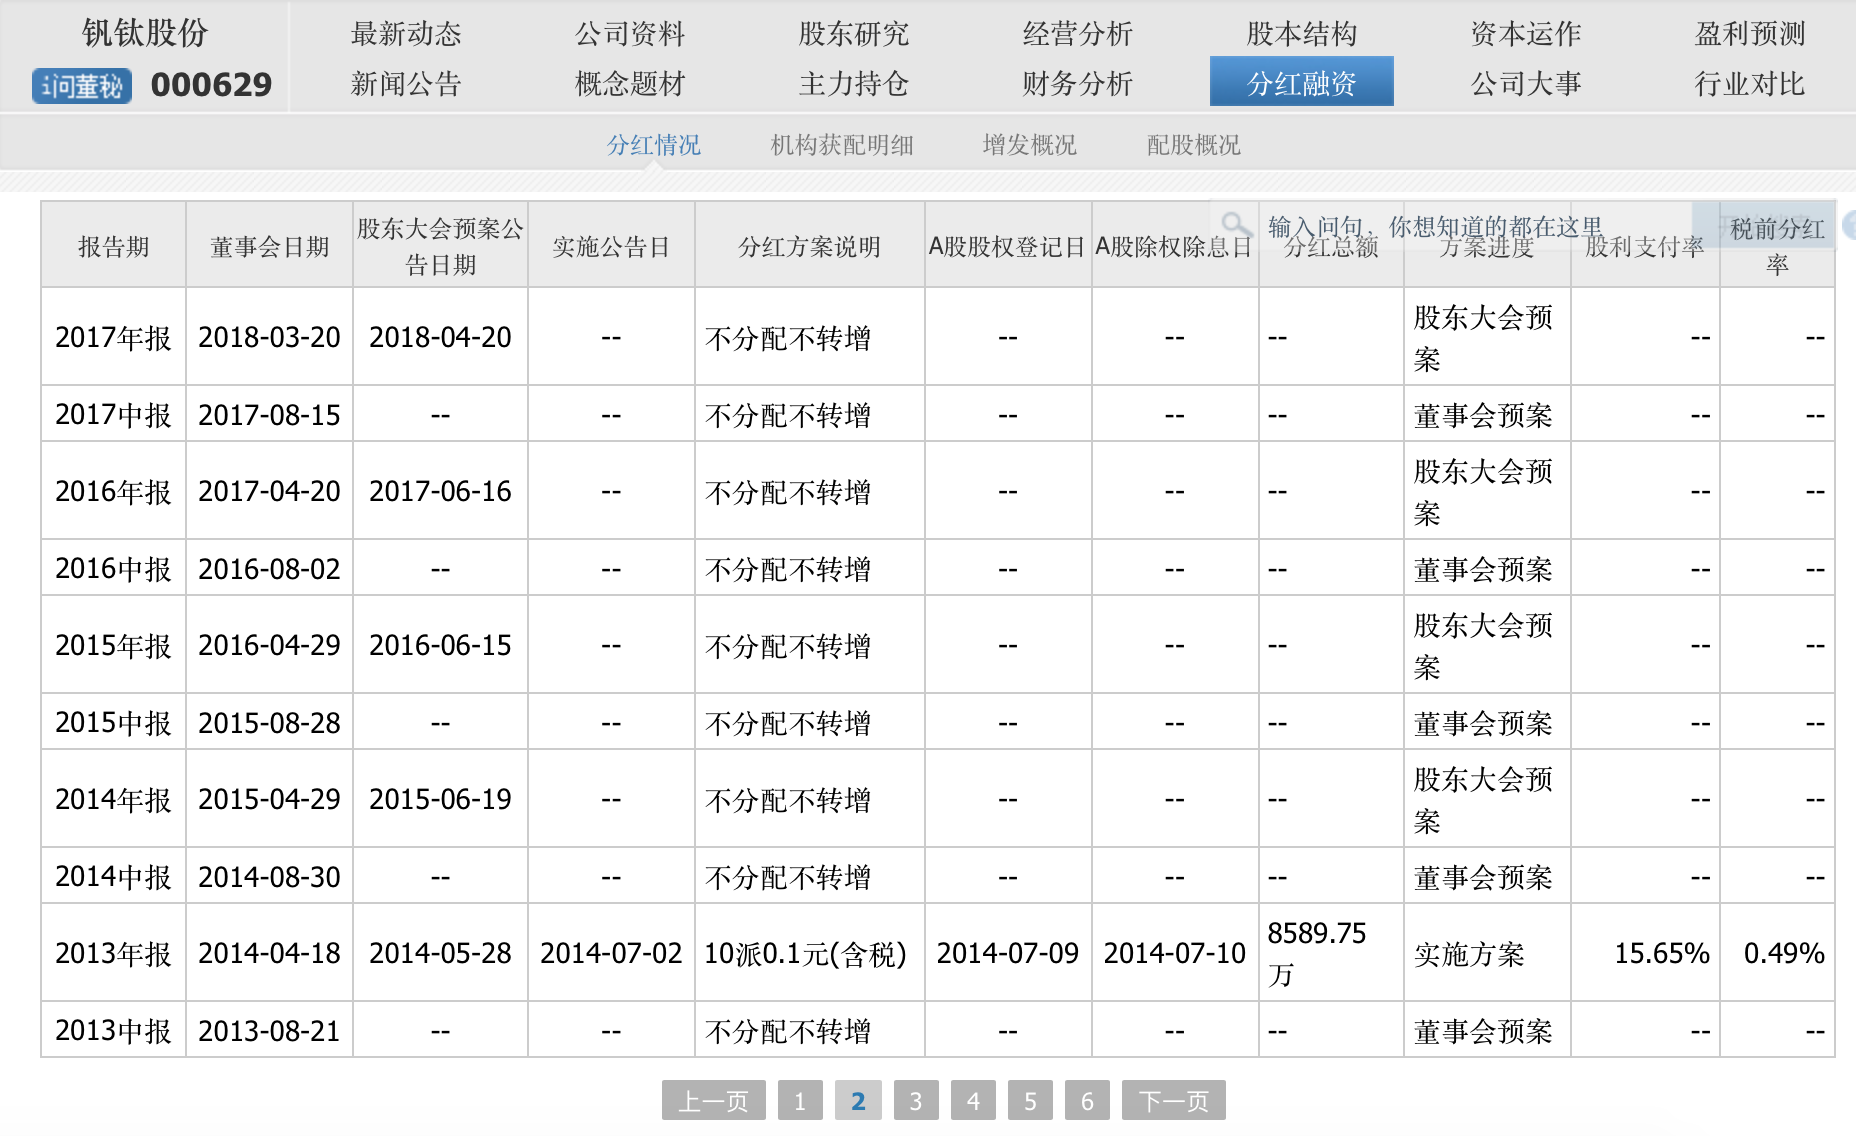Open the 经营分析 menu item
1856x1136 pixels.
point(1078,34)
